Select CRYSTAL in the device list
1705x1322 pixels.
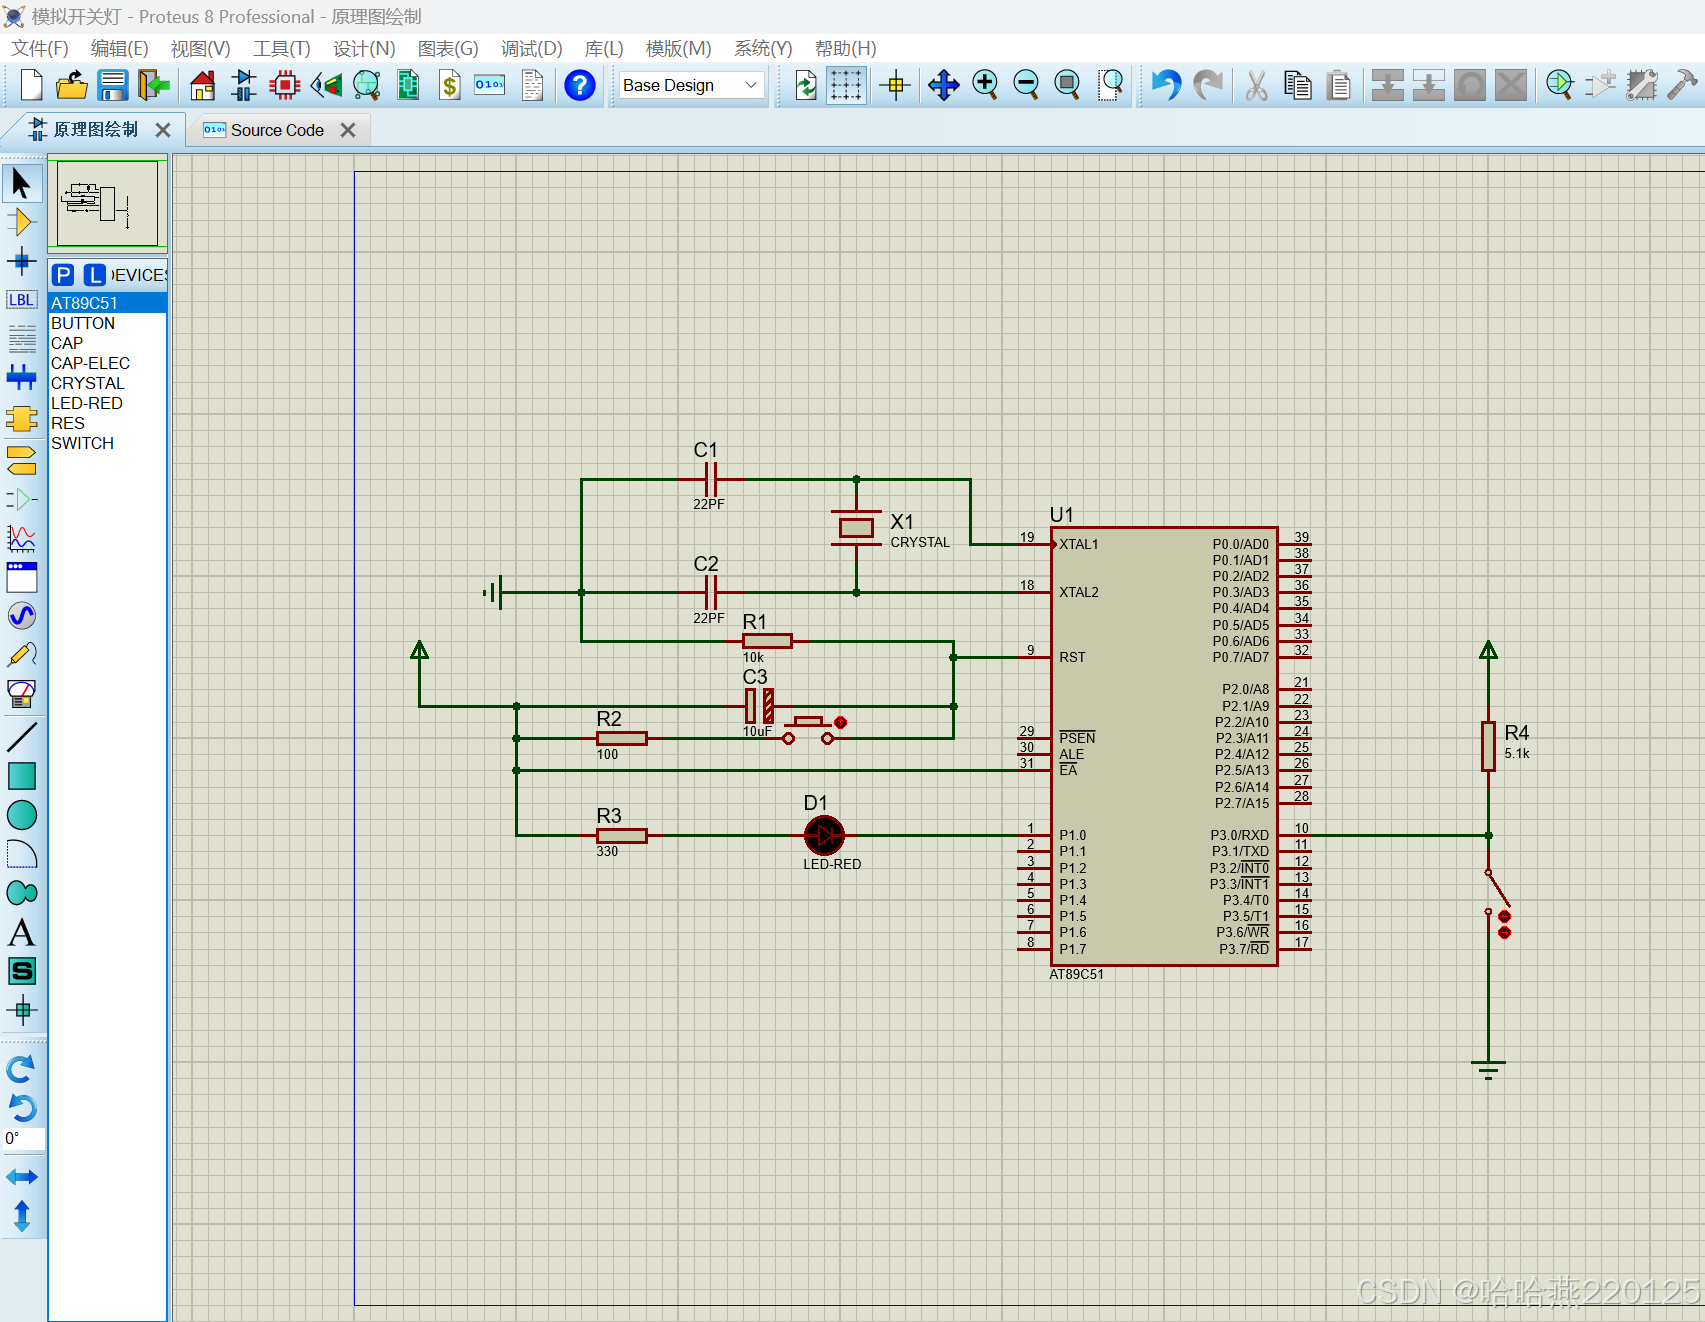pos(107,383)
